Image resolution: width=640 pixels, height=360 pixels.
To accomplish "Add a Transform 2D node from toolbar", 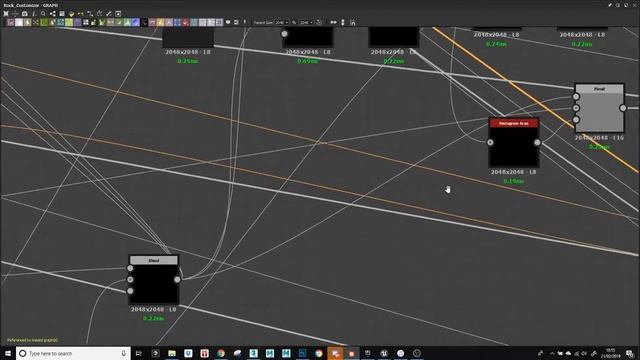I will point(177,22).
